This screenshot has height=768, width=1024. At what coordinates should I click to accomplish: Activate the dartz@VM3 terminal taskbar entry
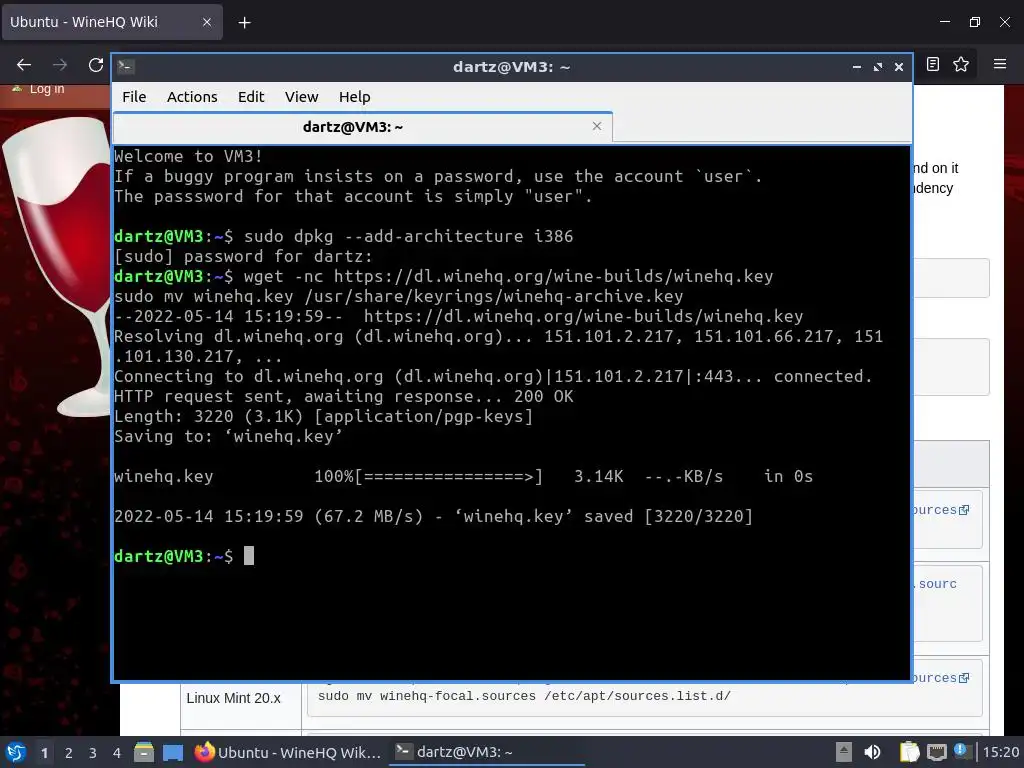point(487,752)
